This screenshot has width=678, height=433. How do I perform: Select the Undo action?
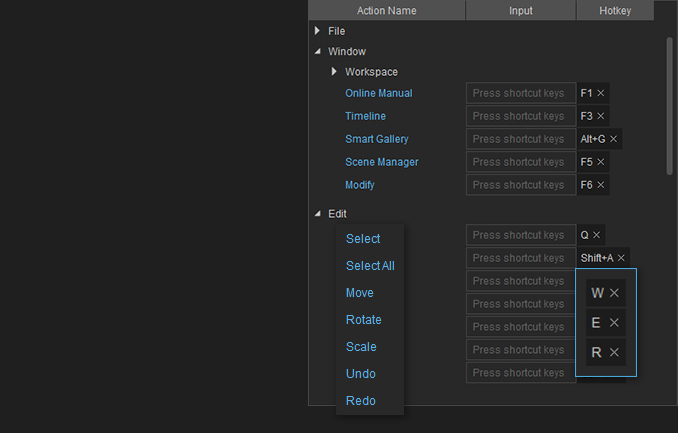[x=361, y=374]
